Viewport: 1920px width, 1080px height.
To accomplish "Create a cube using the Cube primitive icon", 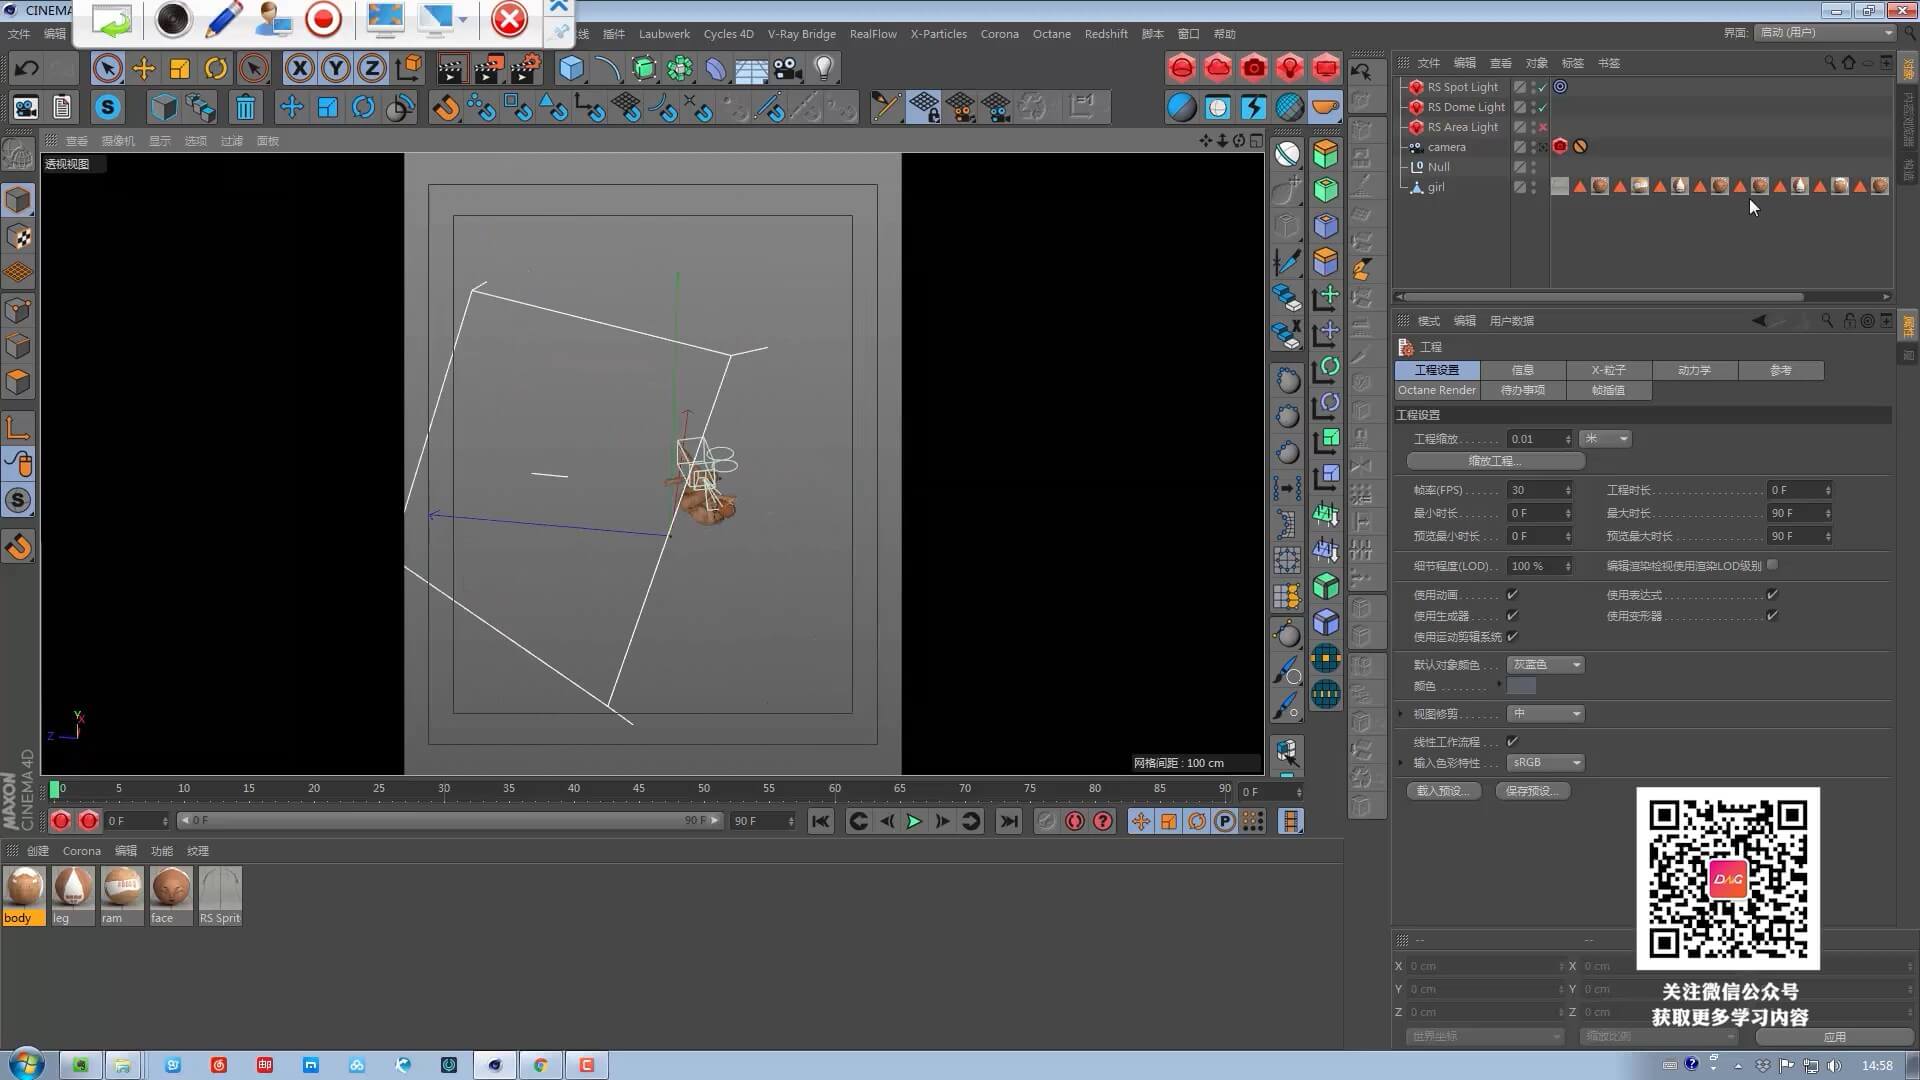I will coord(571,68).
